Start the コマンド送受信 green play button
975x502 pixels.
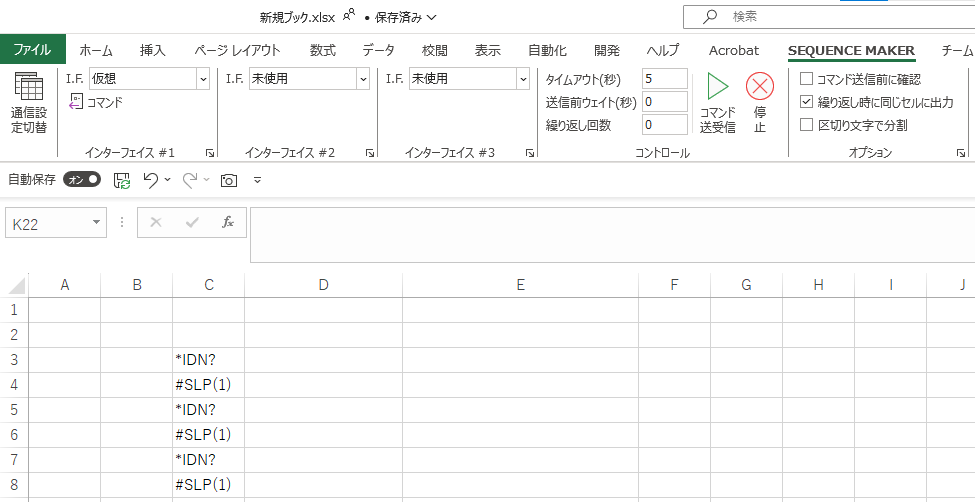[x=718, y=86]
